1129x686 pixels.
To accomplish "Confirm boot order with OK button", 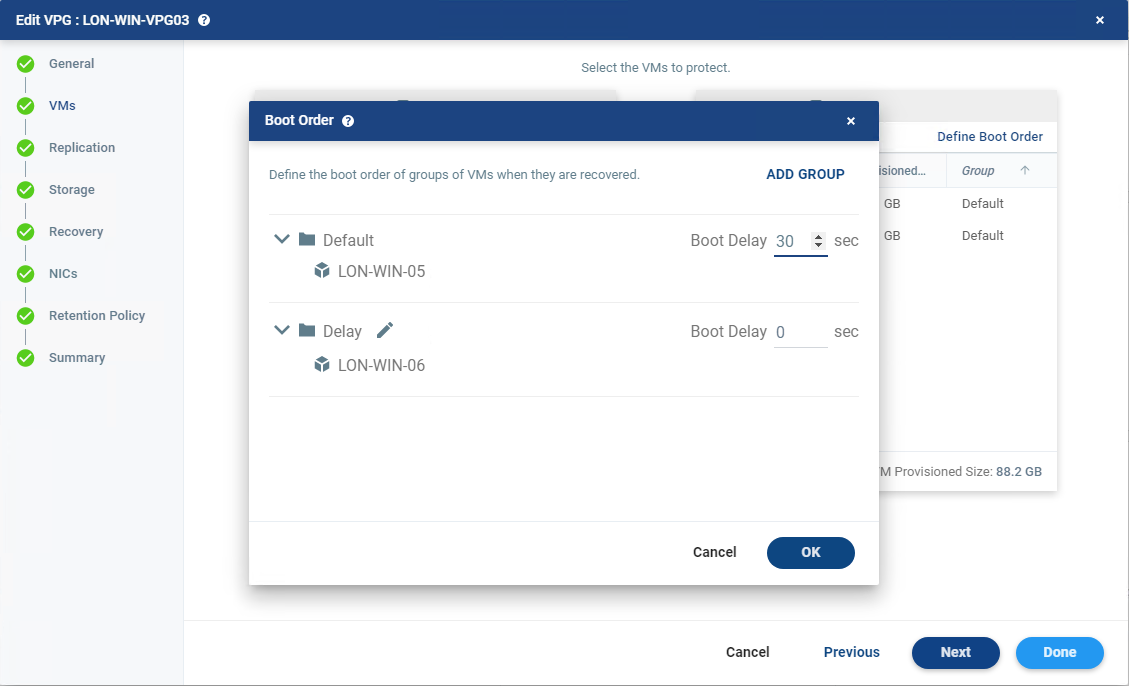I will [x=810, y=552].
